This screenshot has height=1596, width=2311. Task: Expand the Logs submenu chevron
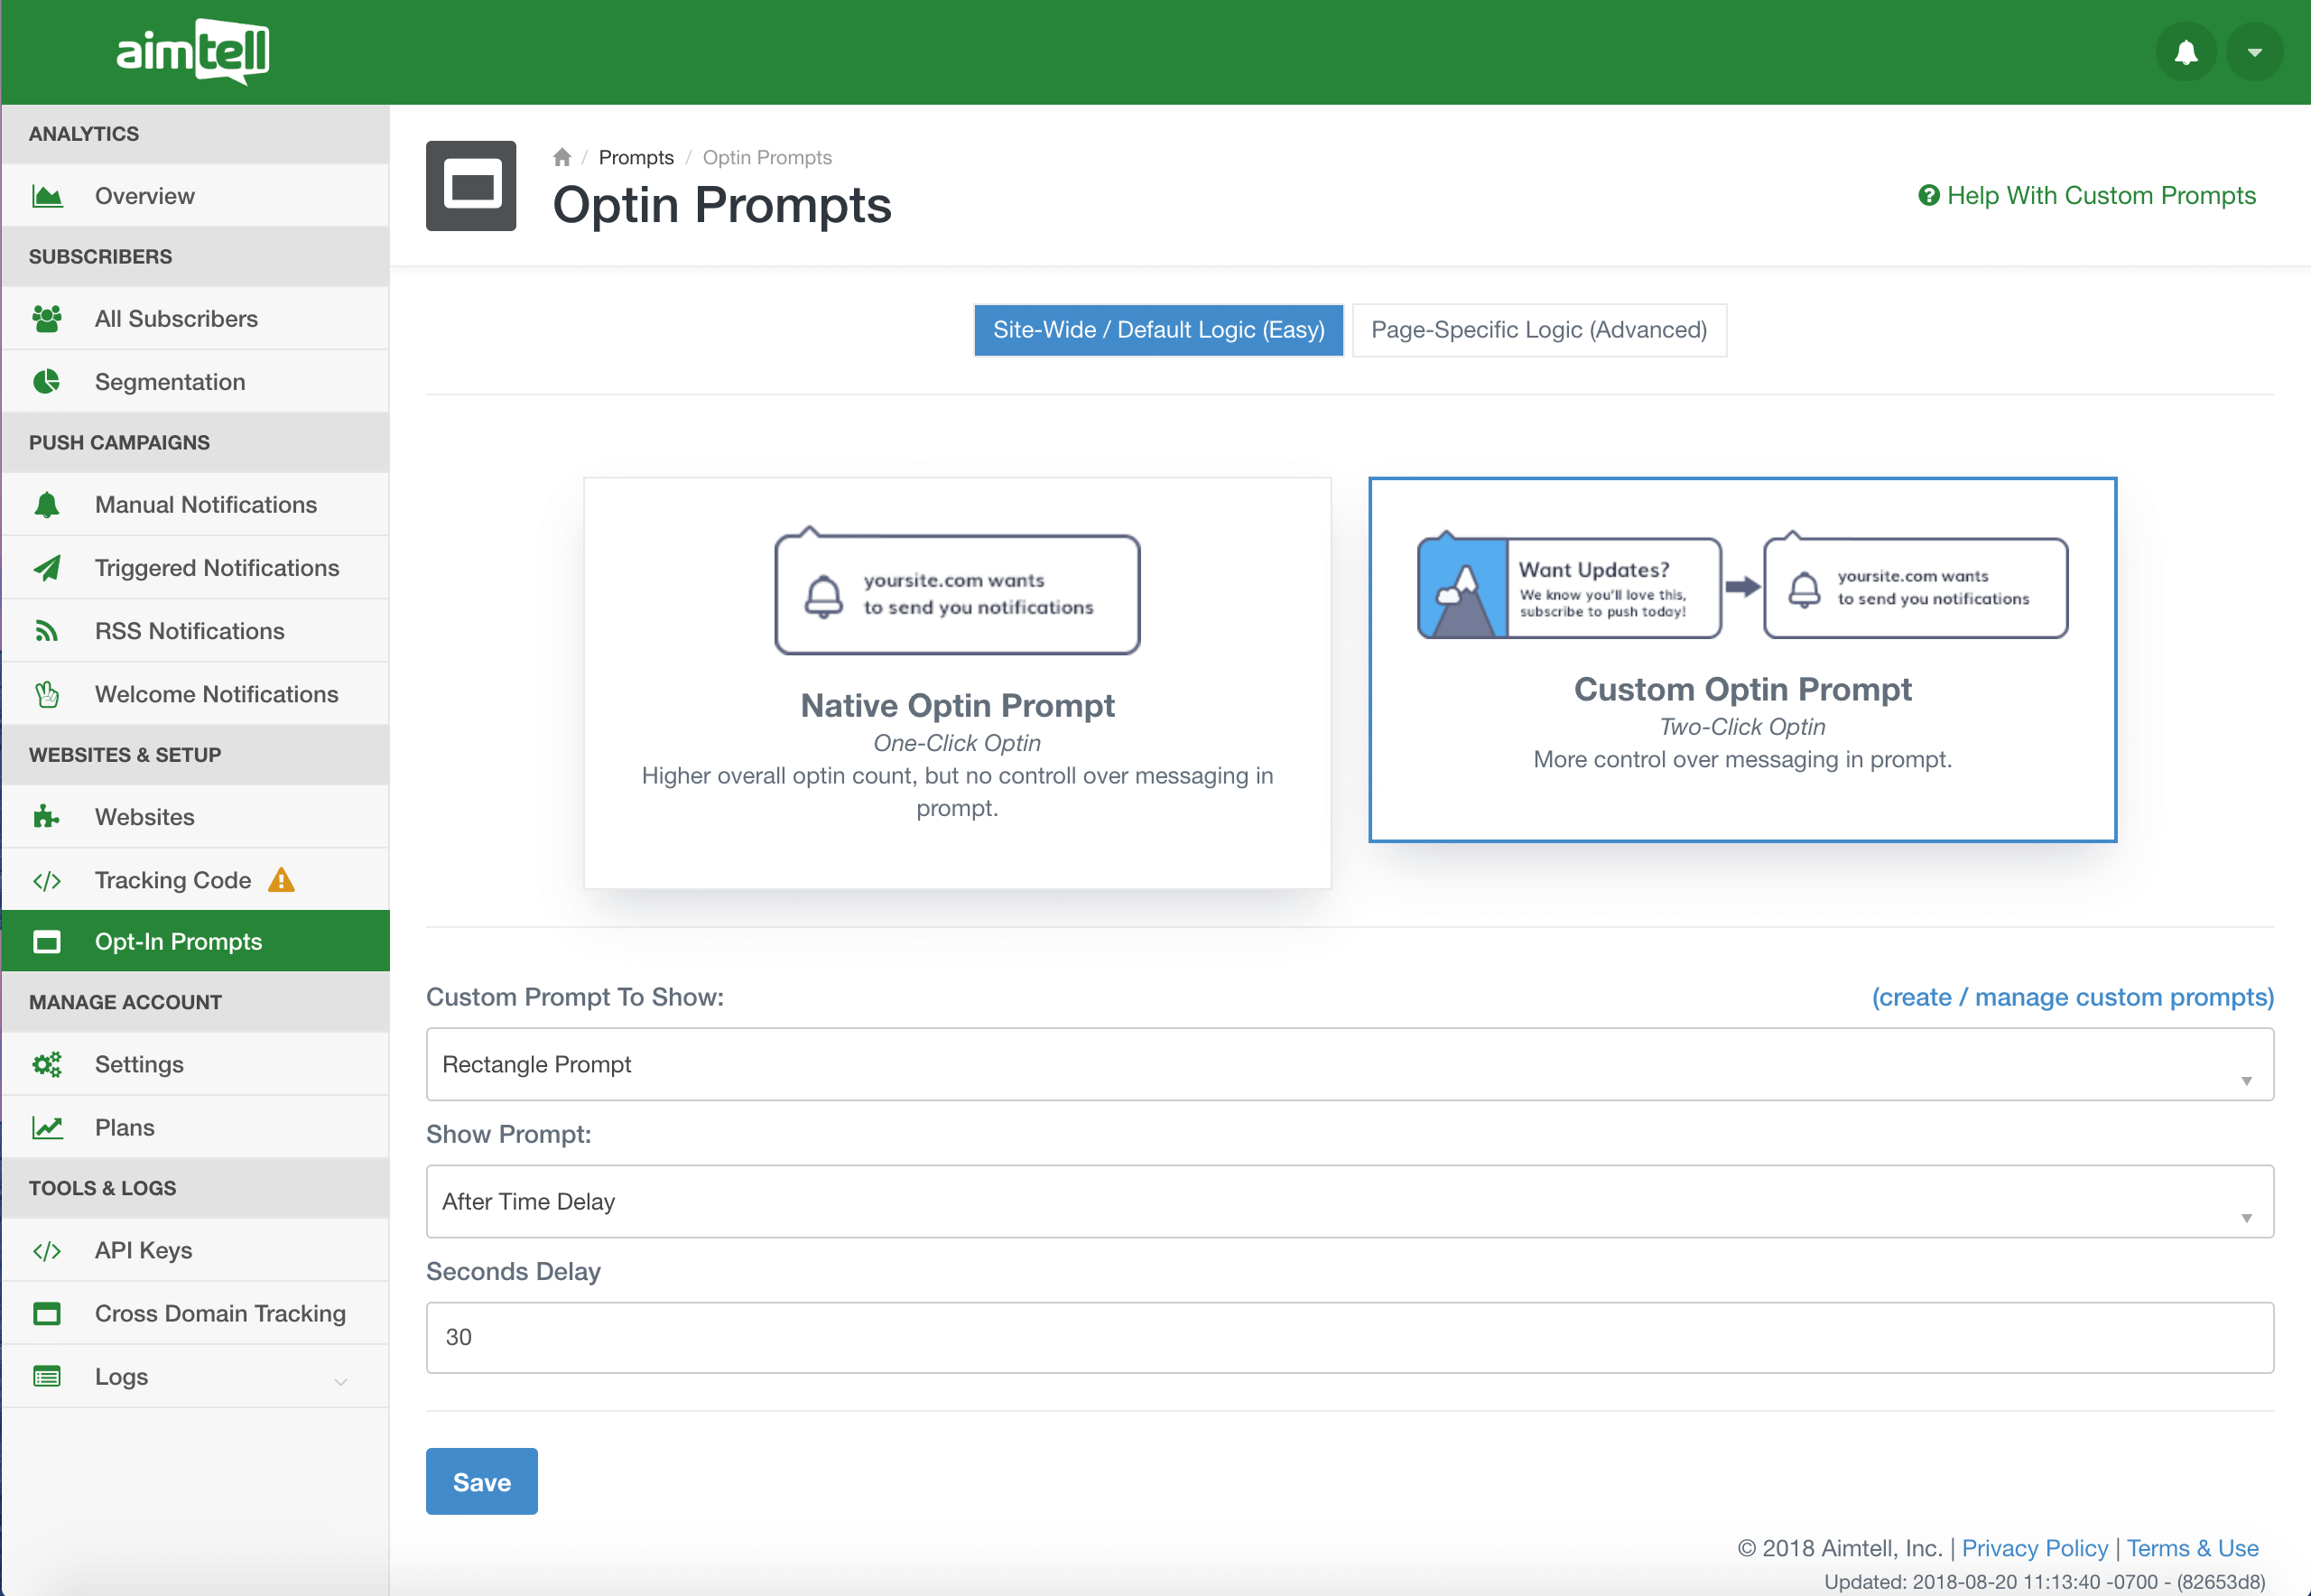point(340,1381)
